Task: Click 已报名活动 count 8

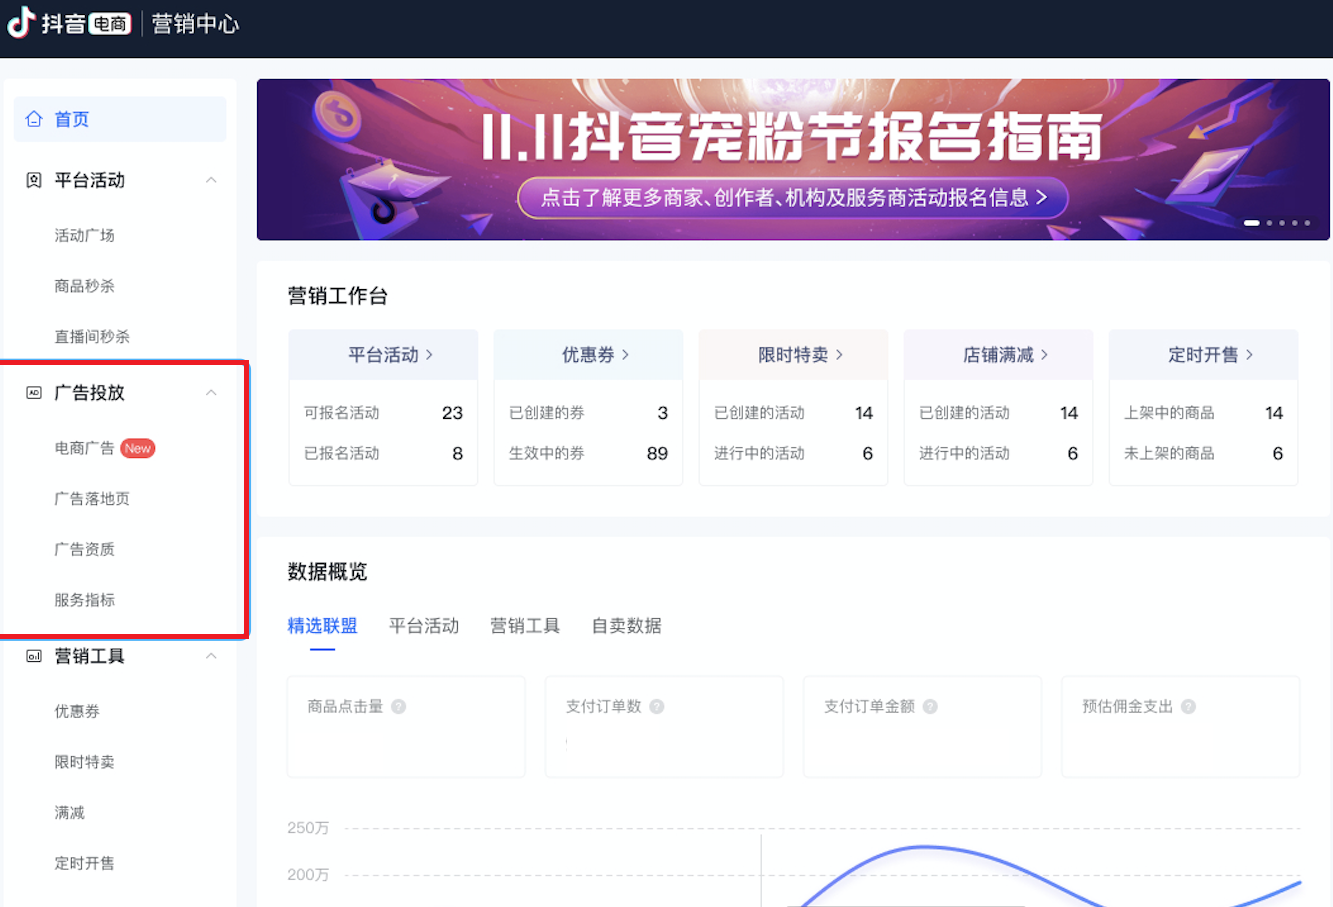Action: click(x=458, y=453)
